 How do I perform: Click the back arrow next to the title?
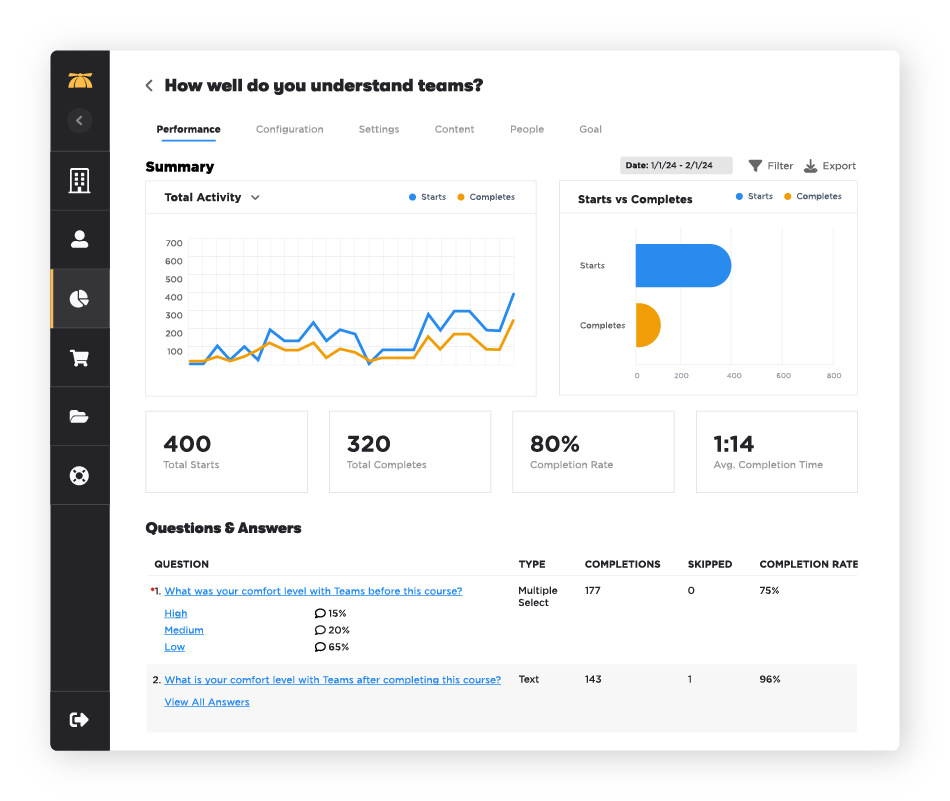tap(148, 85)
